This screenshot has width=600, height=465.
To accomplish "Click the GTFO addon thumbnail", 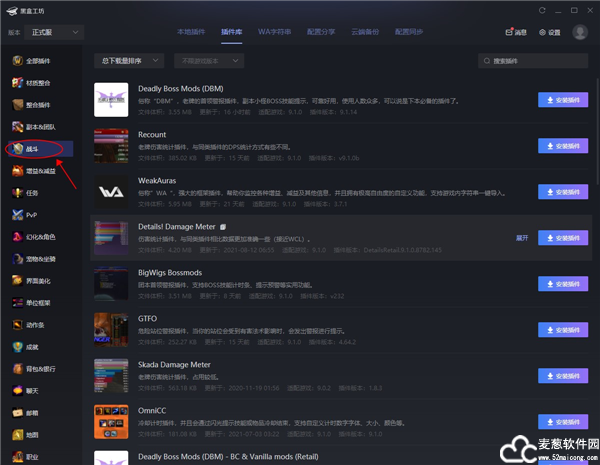I will pos(111,330).
